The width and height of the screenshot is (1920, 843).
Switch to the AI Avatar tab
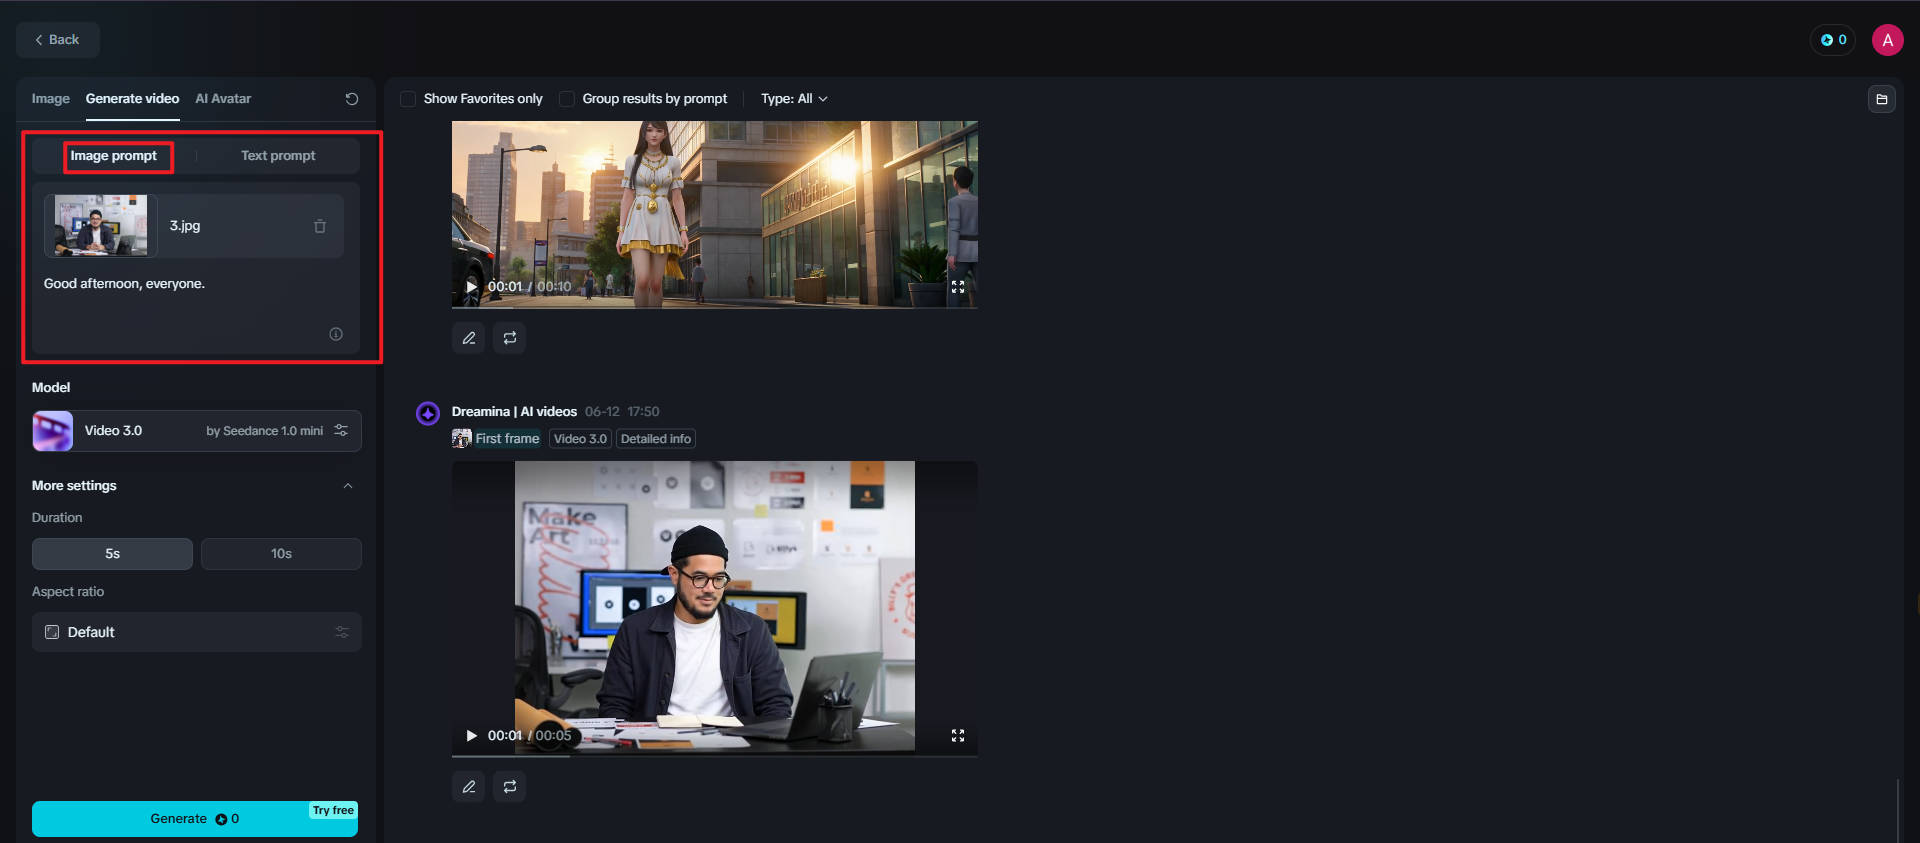coord(223,99)
